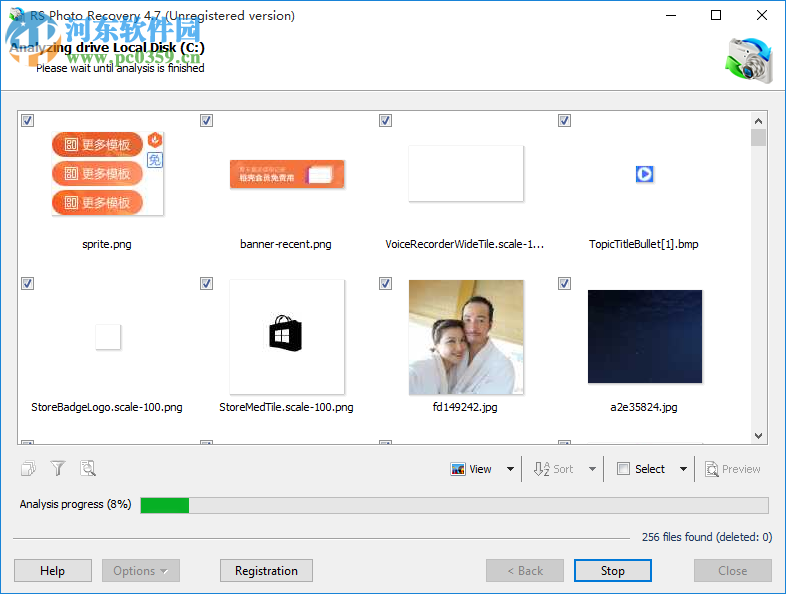Toggle the banner-recent.png checkbox
The image size is (786, 594).
tap(207, 120)
